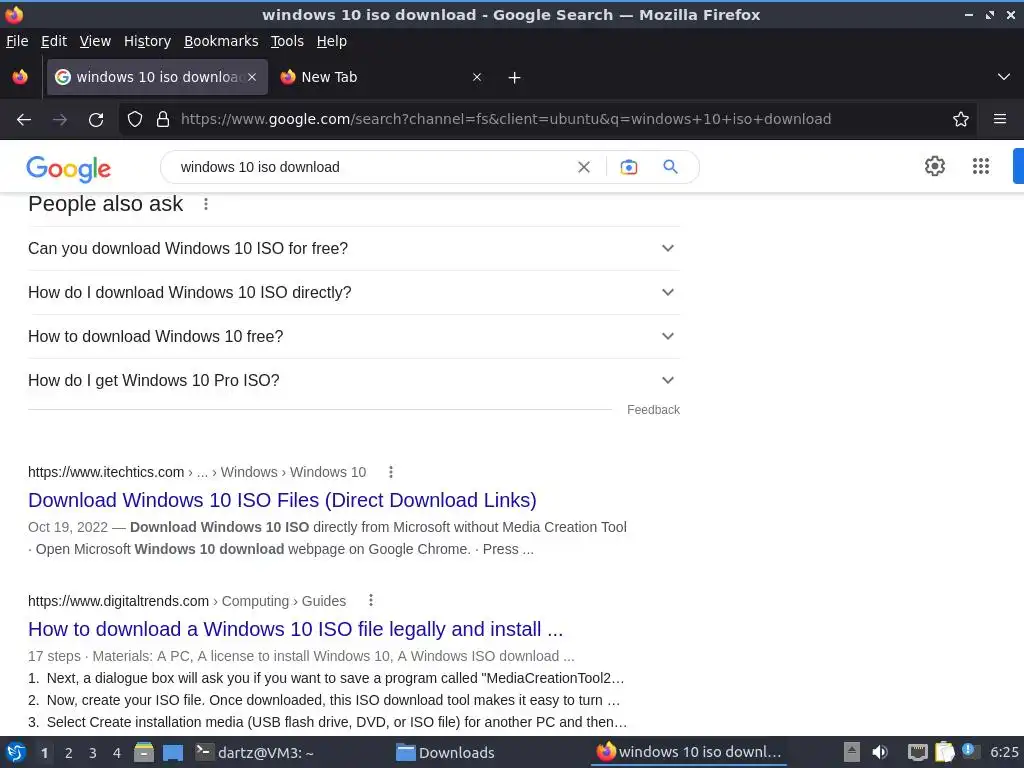Open the network tray icon

tap(918, 752)
